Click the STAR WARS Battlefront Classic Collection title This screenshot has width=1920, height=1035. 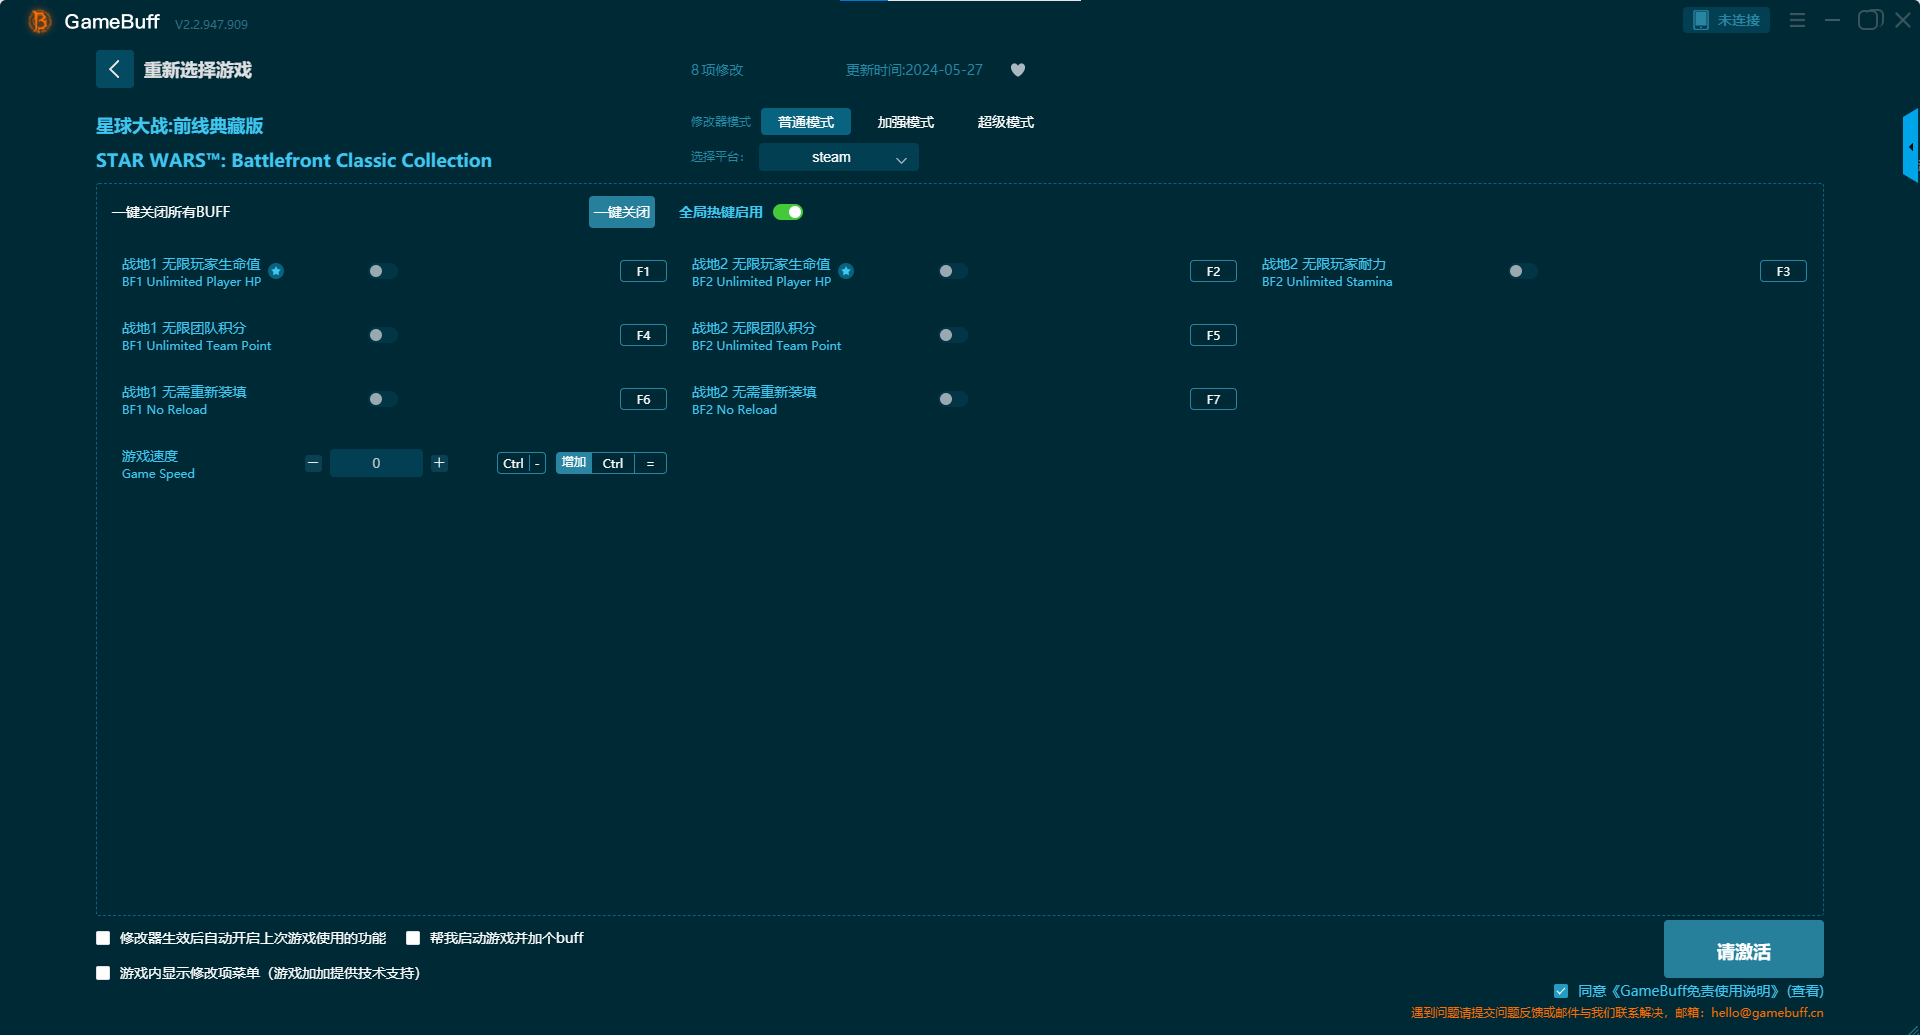(294, 160)
